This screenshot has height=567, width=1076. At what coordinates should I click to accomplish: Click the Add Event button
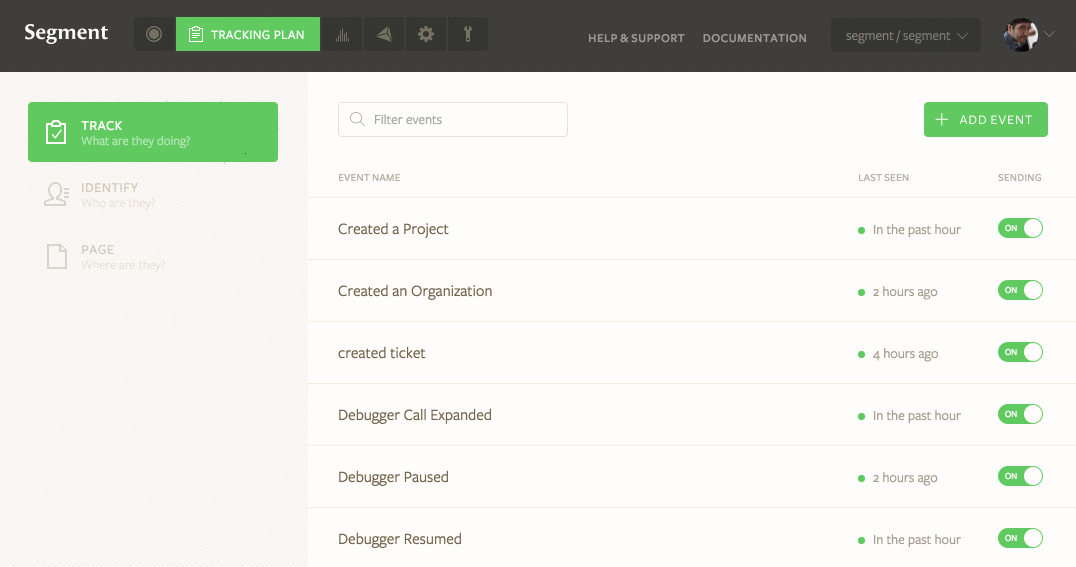985,119
